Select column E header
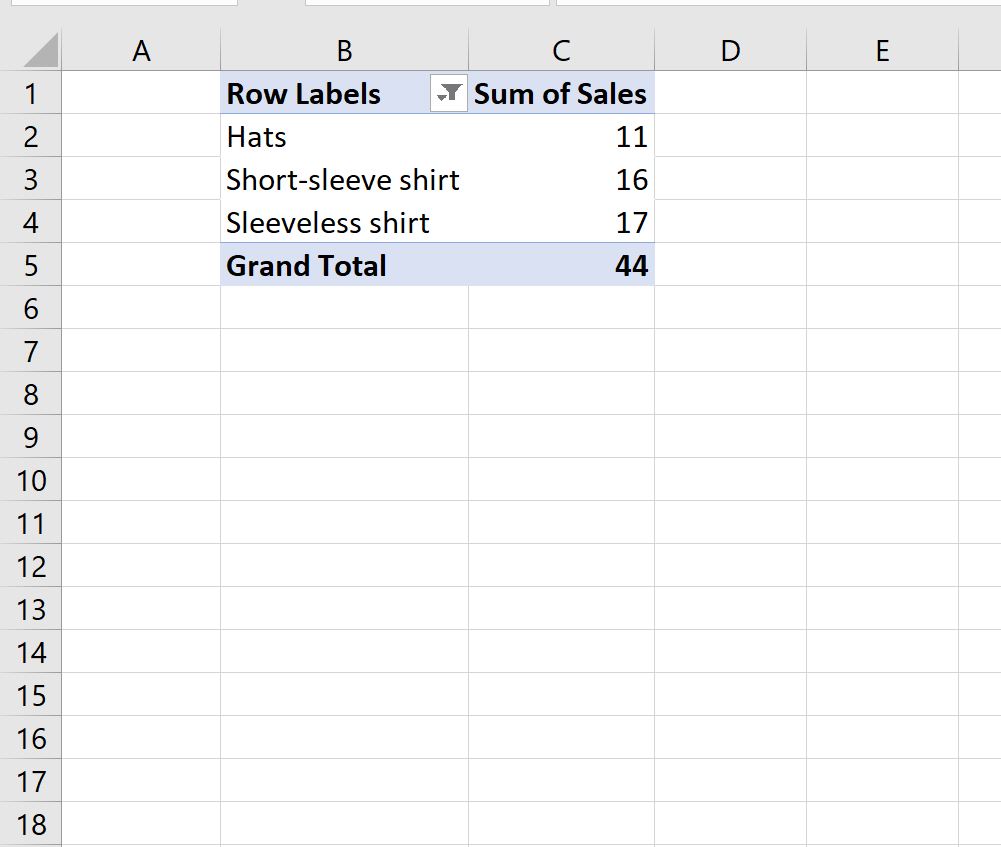The image size is (1001, 847). 881,51
